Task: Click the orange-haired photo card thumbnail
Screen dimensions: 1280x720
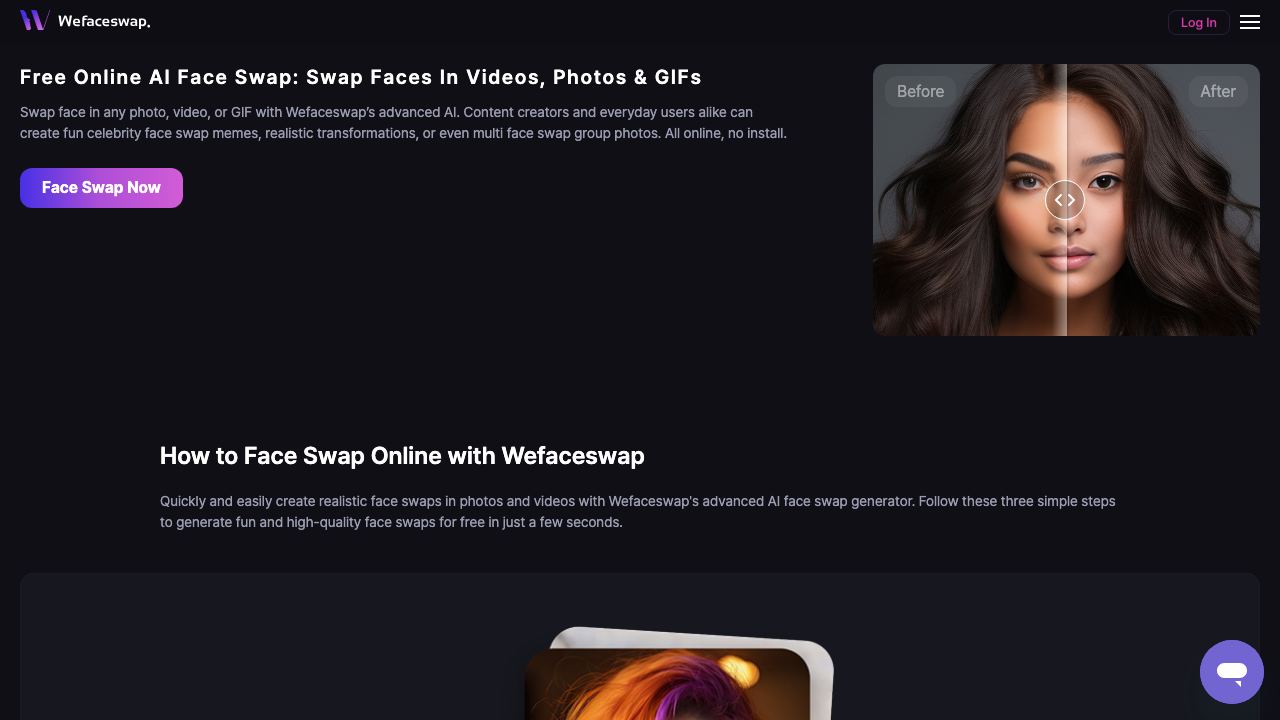Action: (x=668, y=684)
